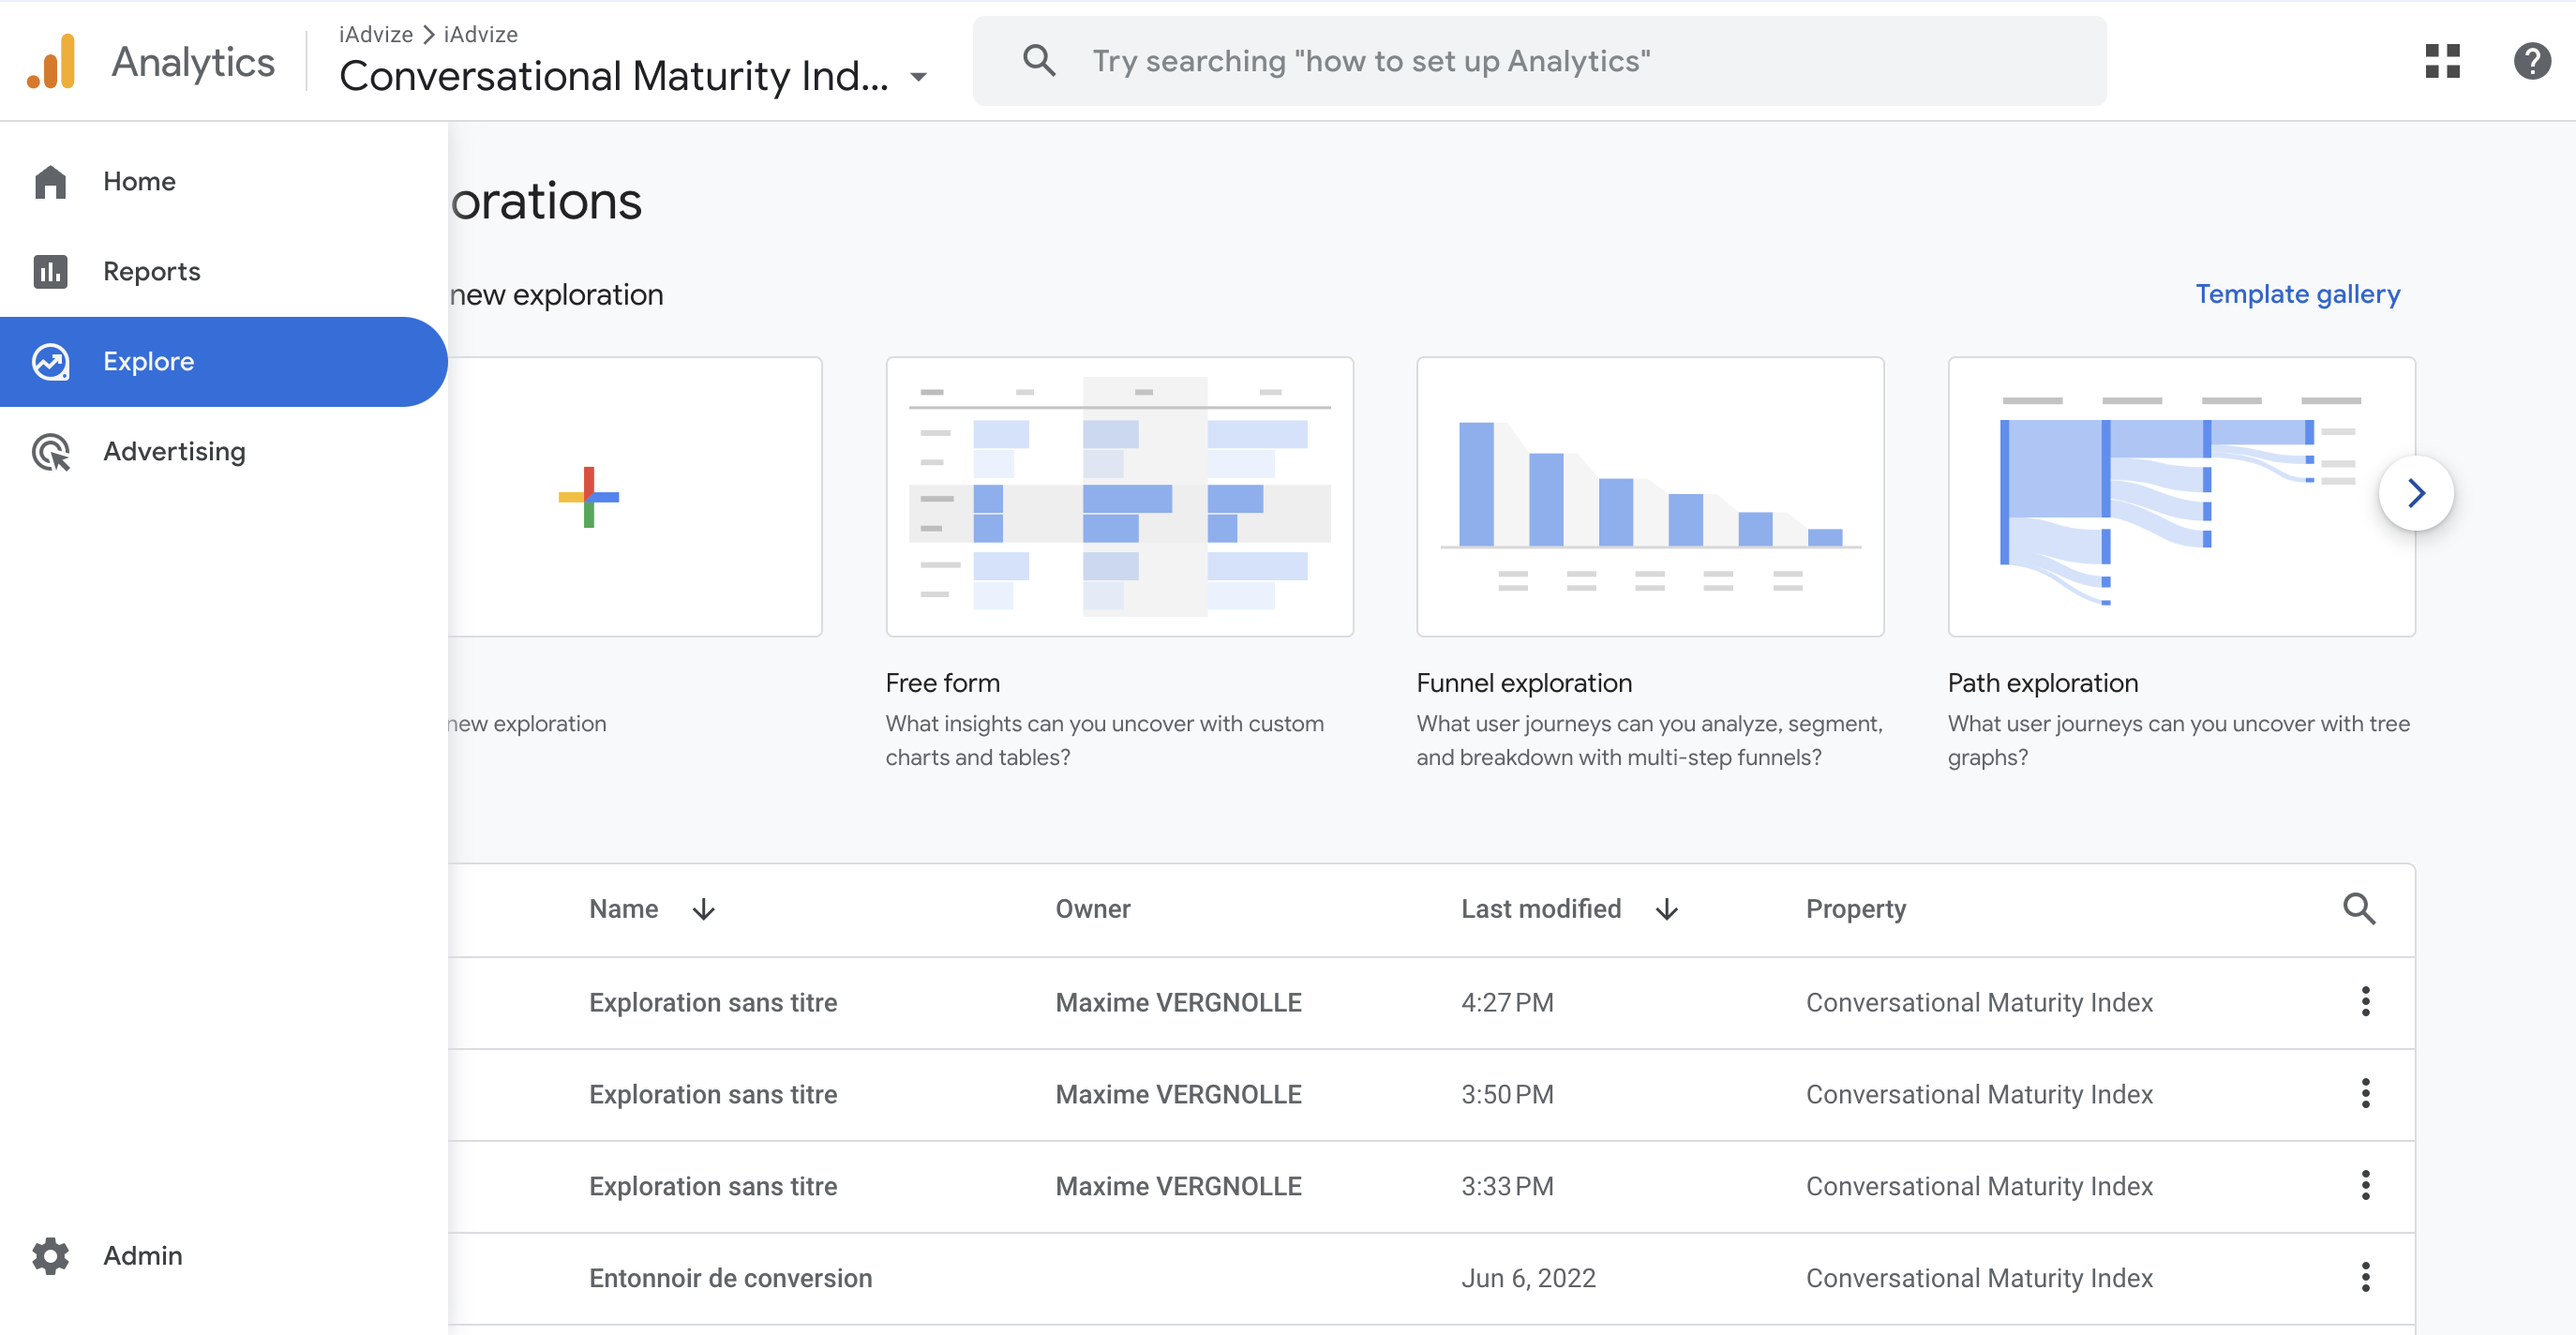Click the iAdvize account breadcrumb
This screenshot has height=1335, width=2576.
[x=375, y=34]
